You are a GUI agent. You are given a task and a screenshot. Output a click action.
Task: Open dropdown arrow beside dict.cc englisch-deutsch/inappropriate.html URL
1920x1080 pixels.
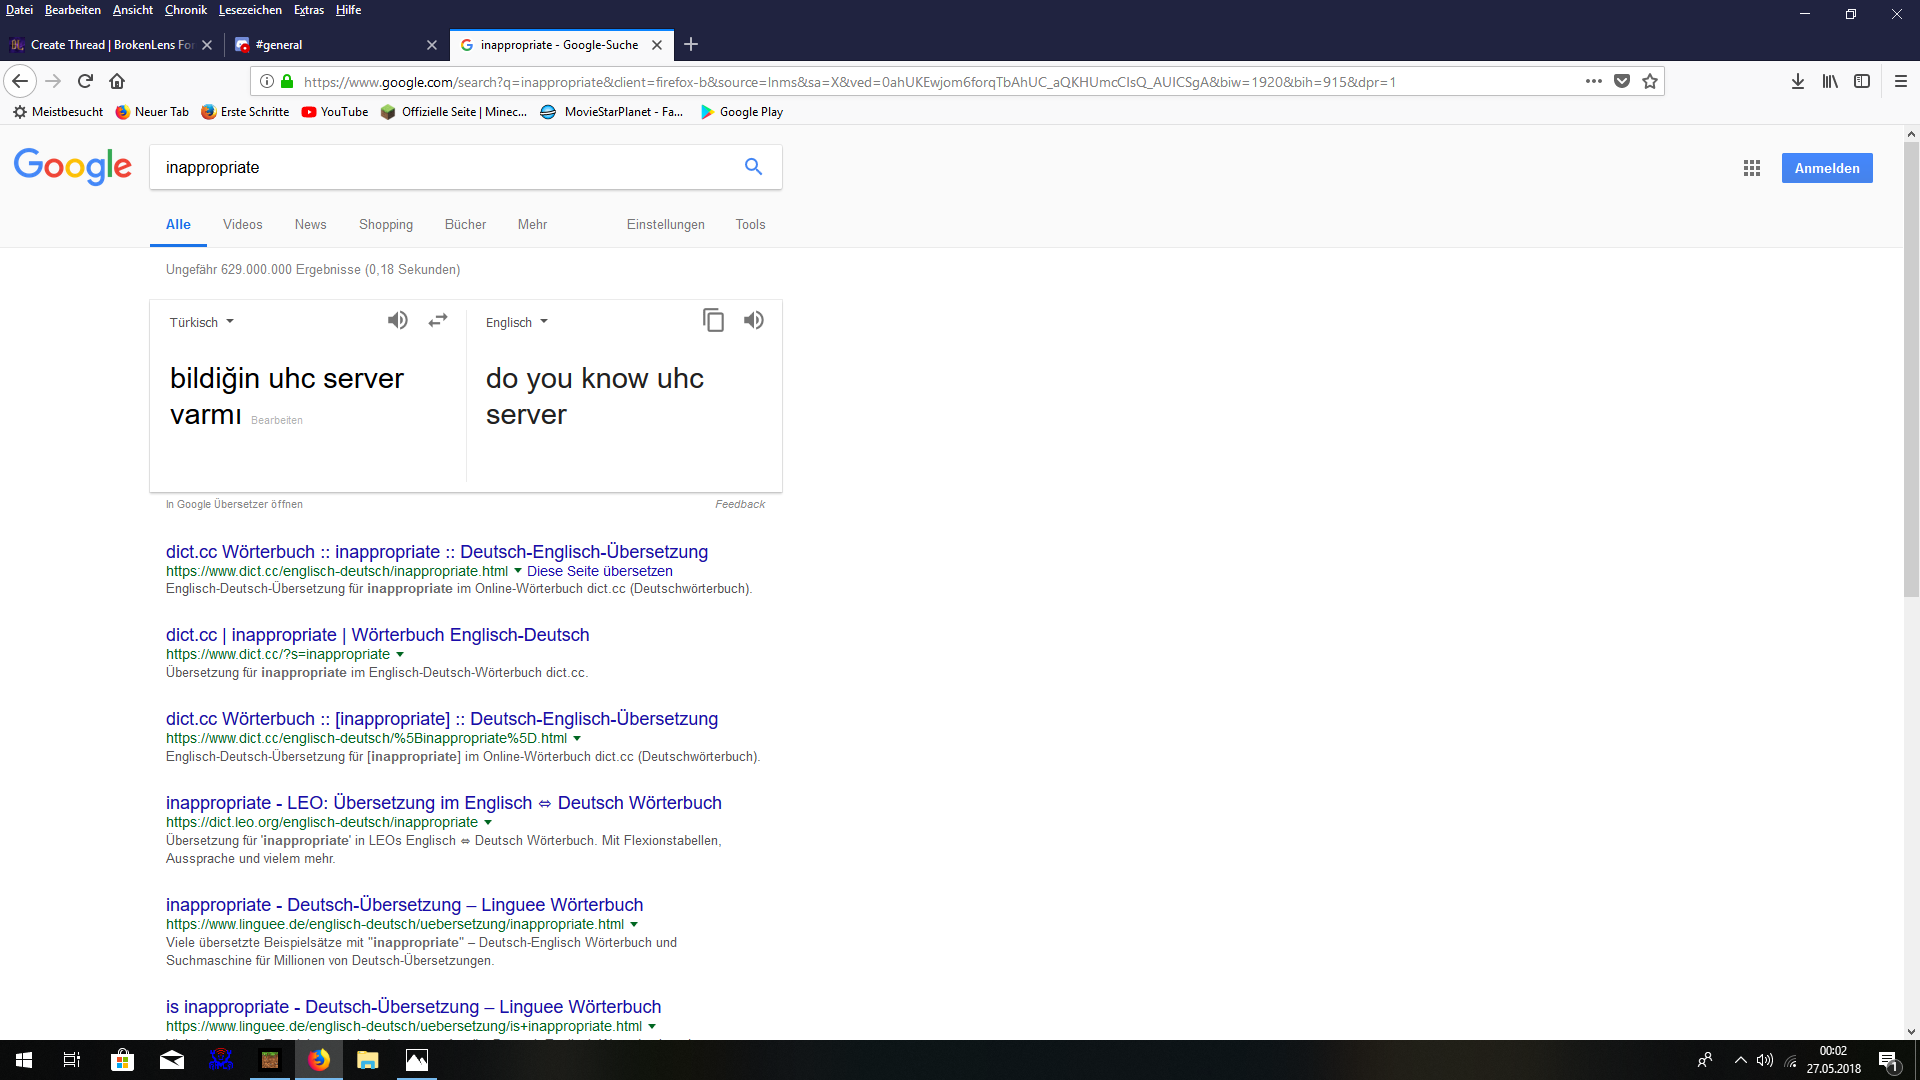518,571
